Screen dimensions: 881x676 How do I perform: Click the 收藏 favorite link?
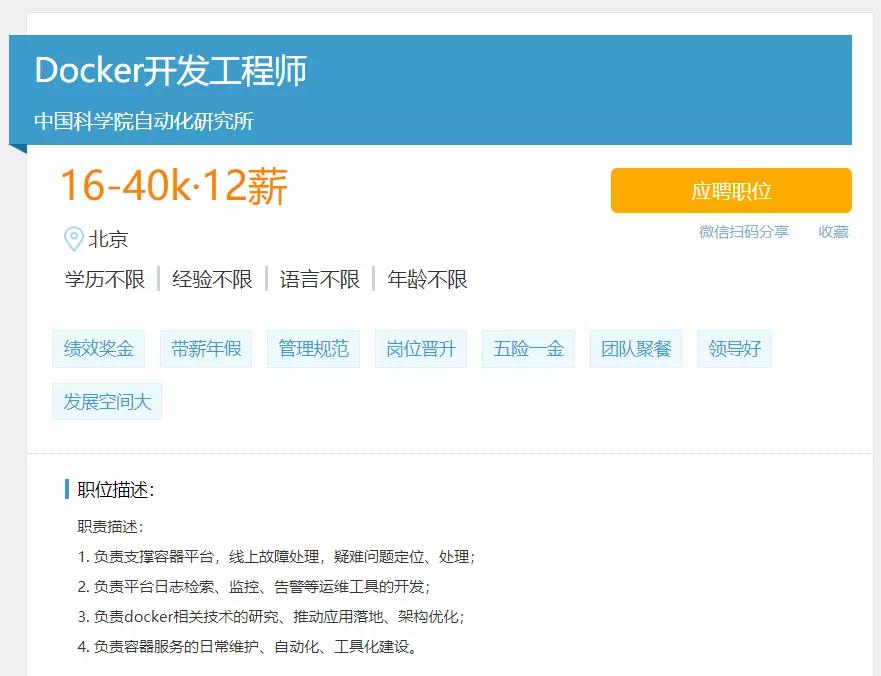point(833,232)
